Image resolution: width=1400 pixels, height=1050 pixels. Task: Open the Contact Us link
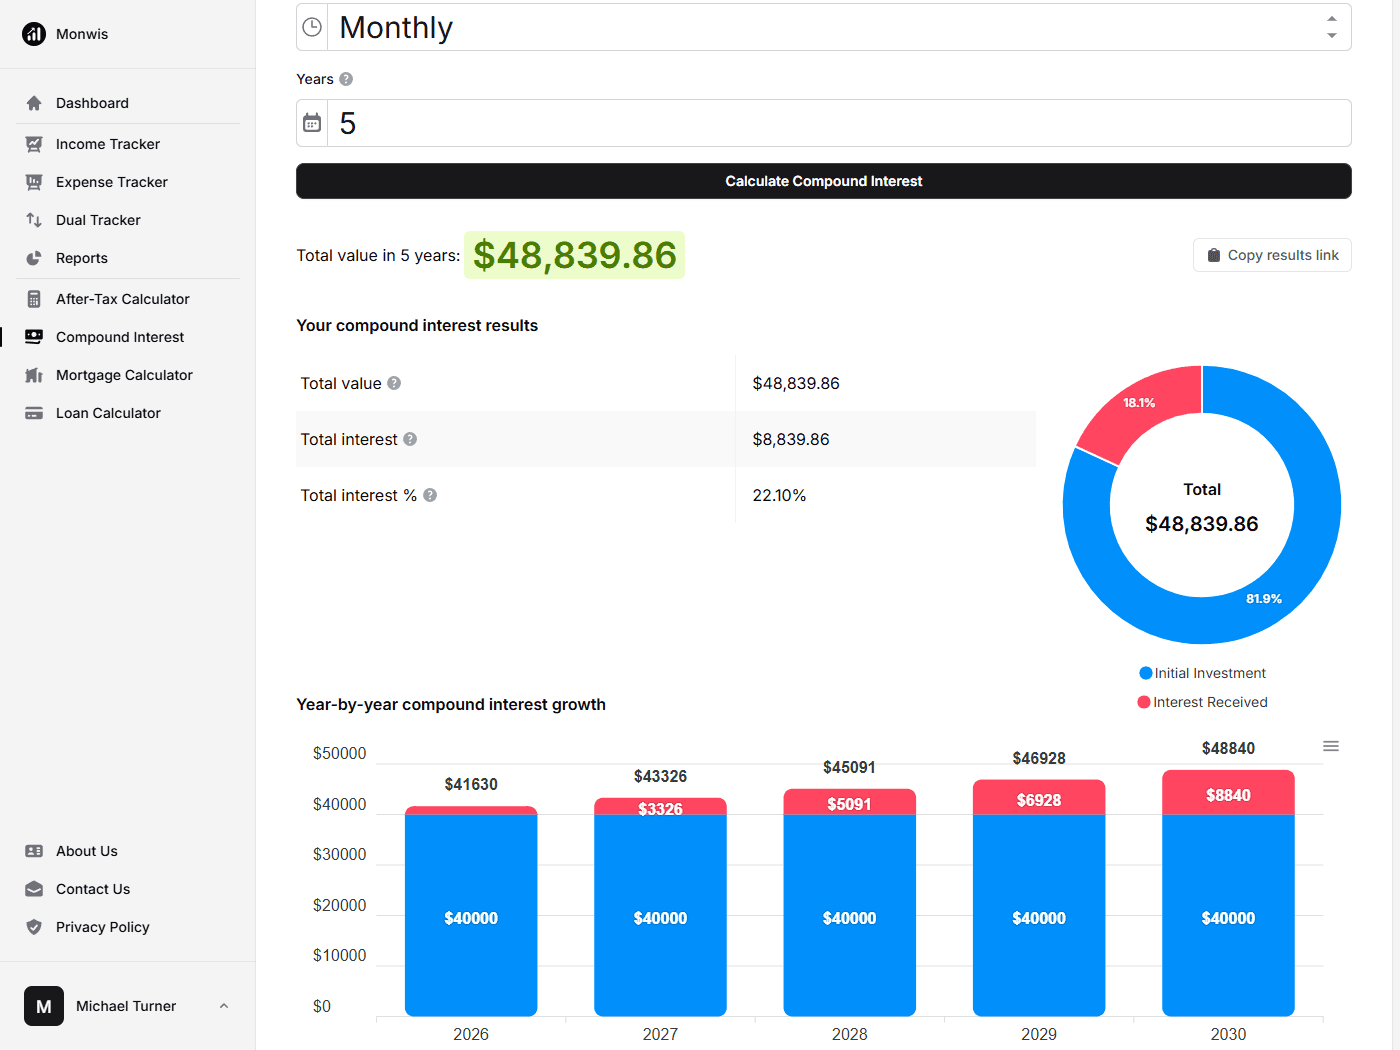tap(128, 889)
